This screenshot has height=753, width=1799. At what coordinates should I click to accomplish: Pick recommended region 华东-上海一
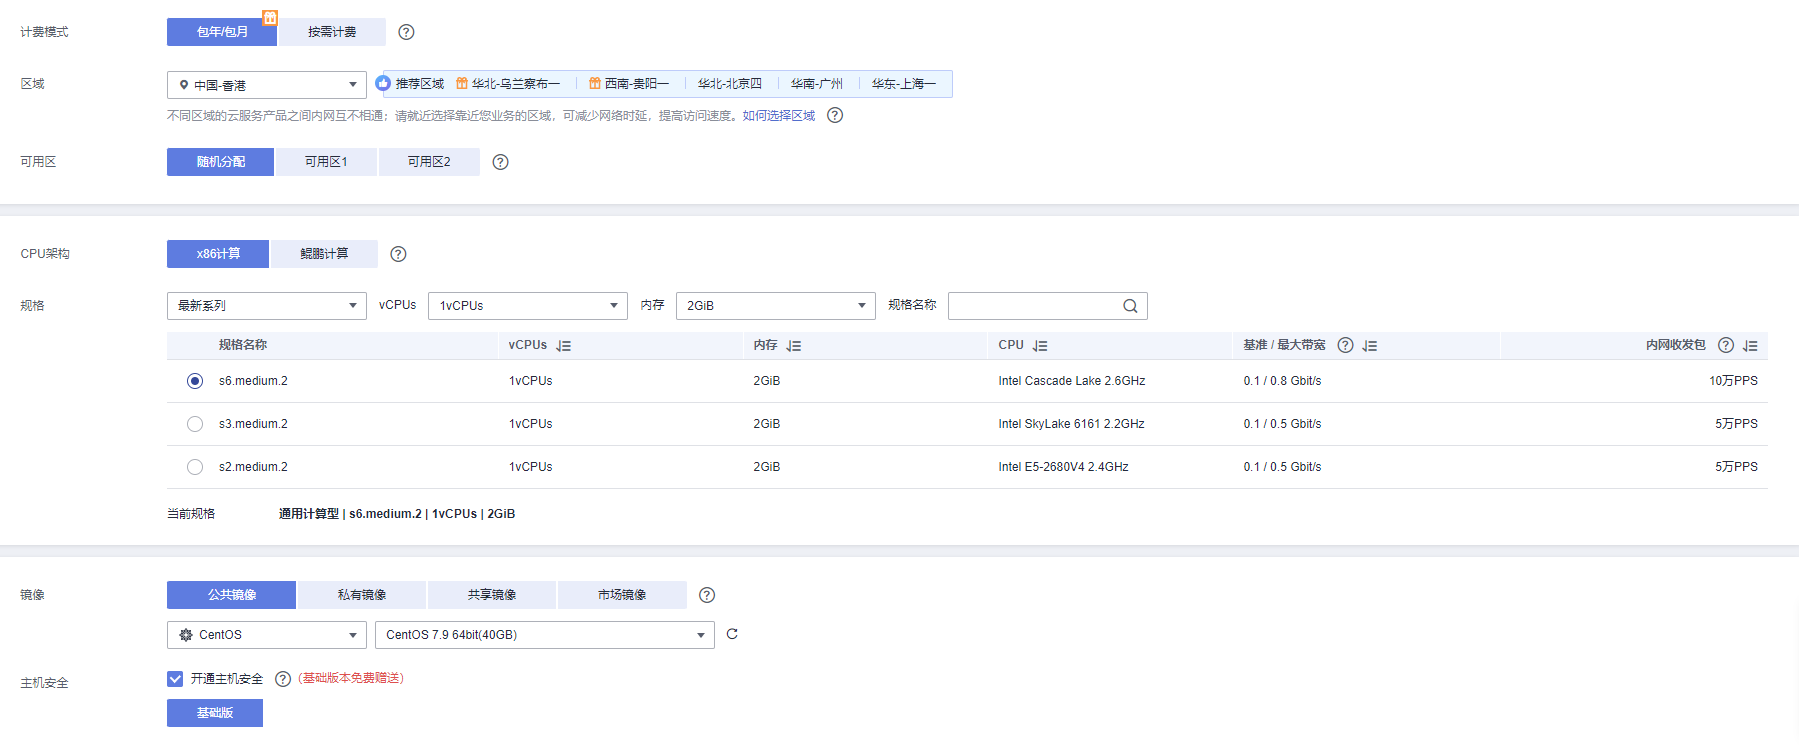click(904, 84)
